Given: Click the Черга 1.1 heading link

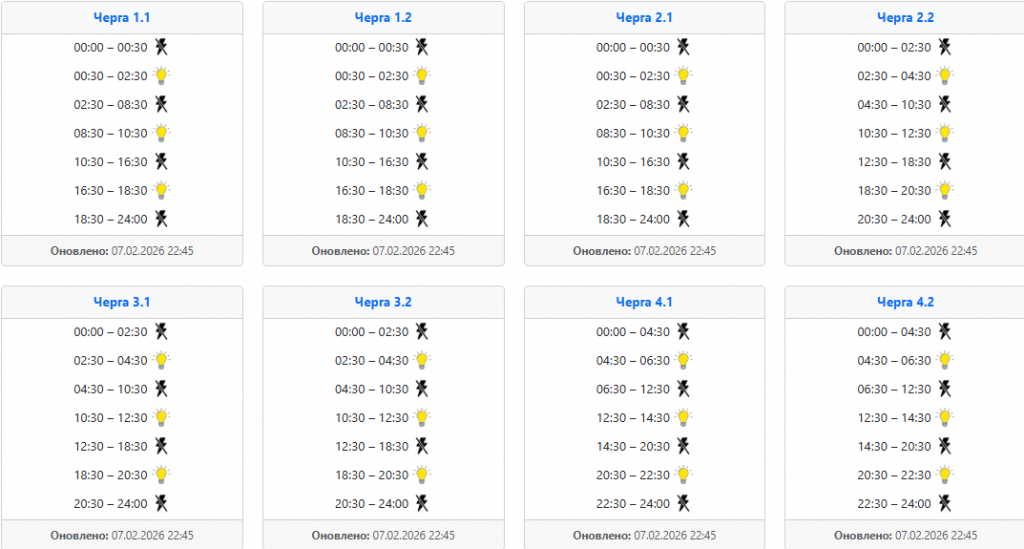Looking at the screenshot, I should [x=121, y=18].
